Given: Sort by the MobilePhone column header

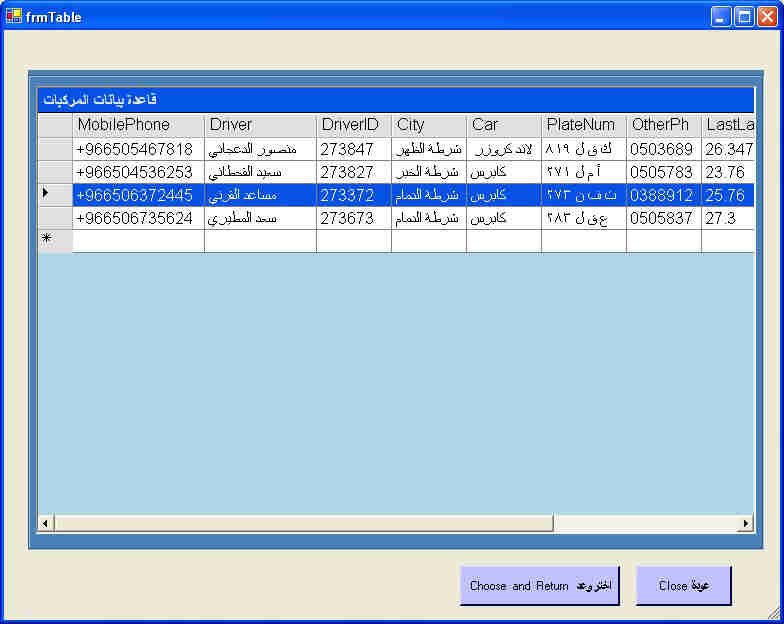Looking at the screenshot, I should tap(138, 125).
